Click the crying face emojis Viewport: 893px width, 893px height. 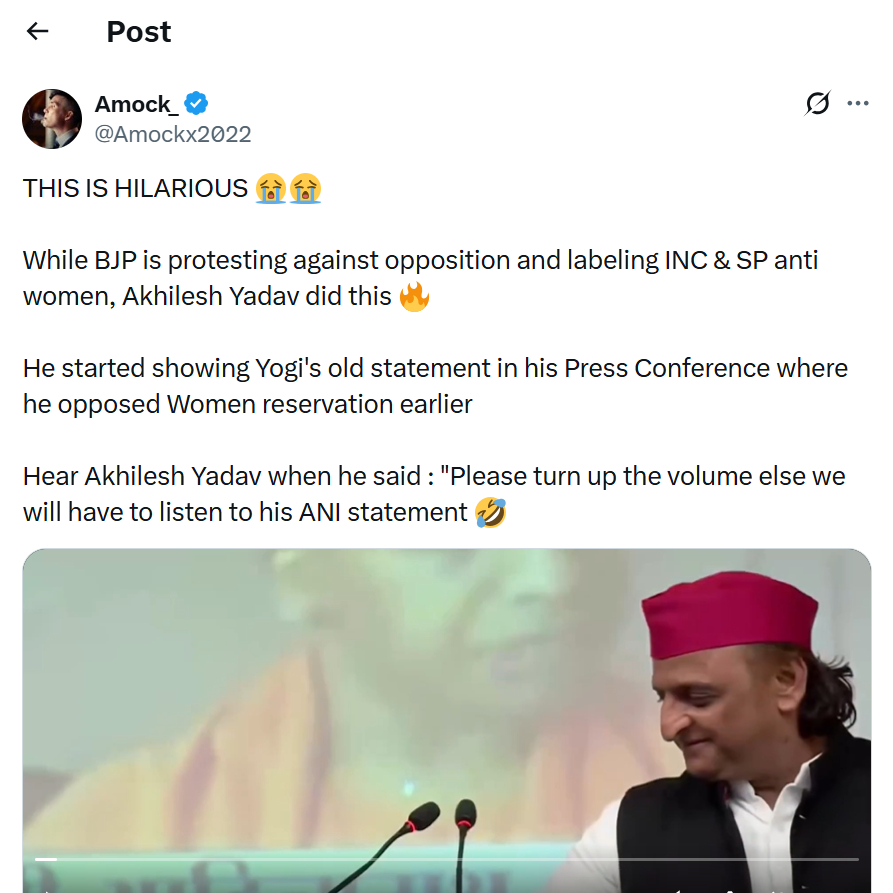click(x=288, y=188)
